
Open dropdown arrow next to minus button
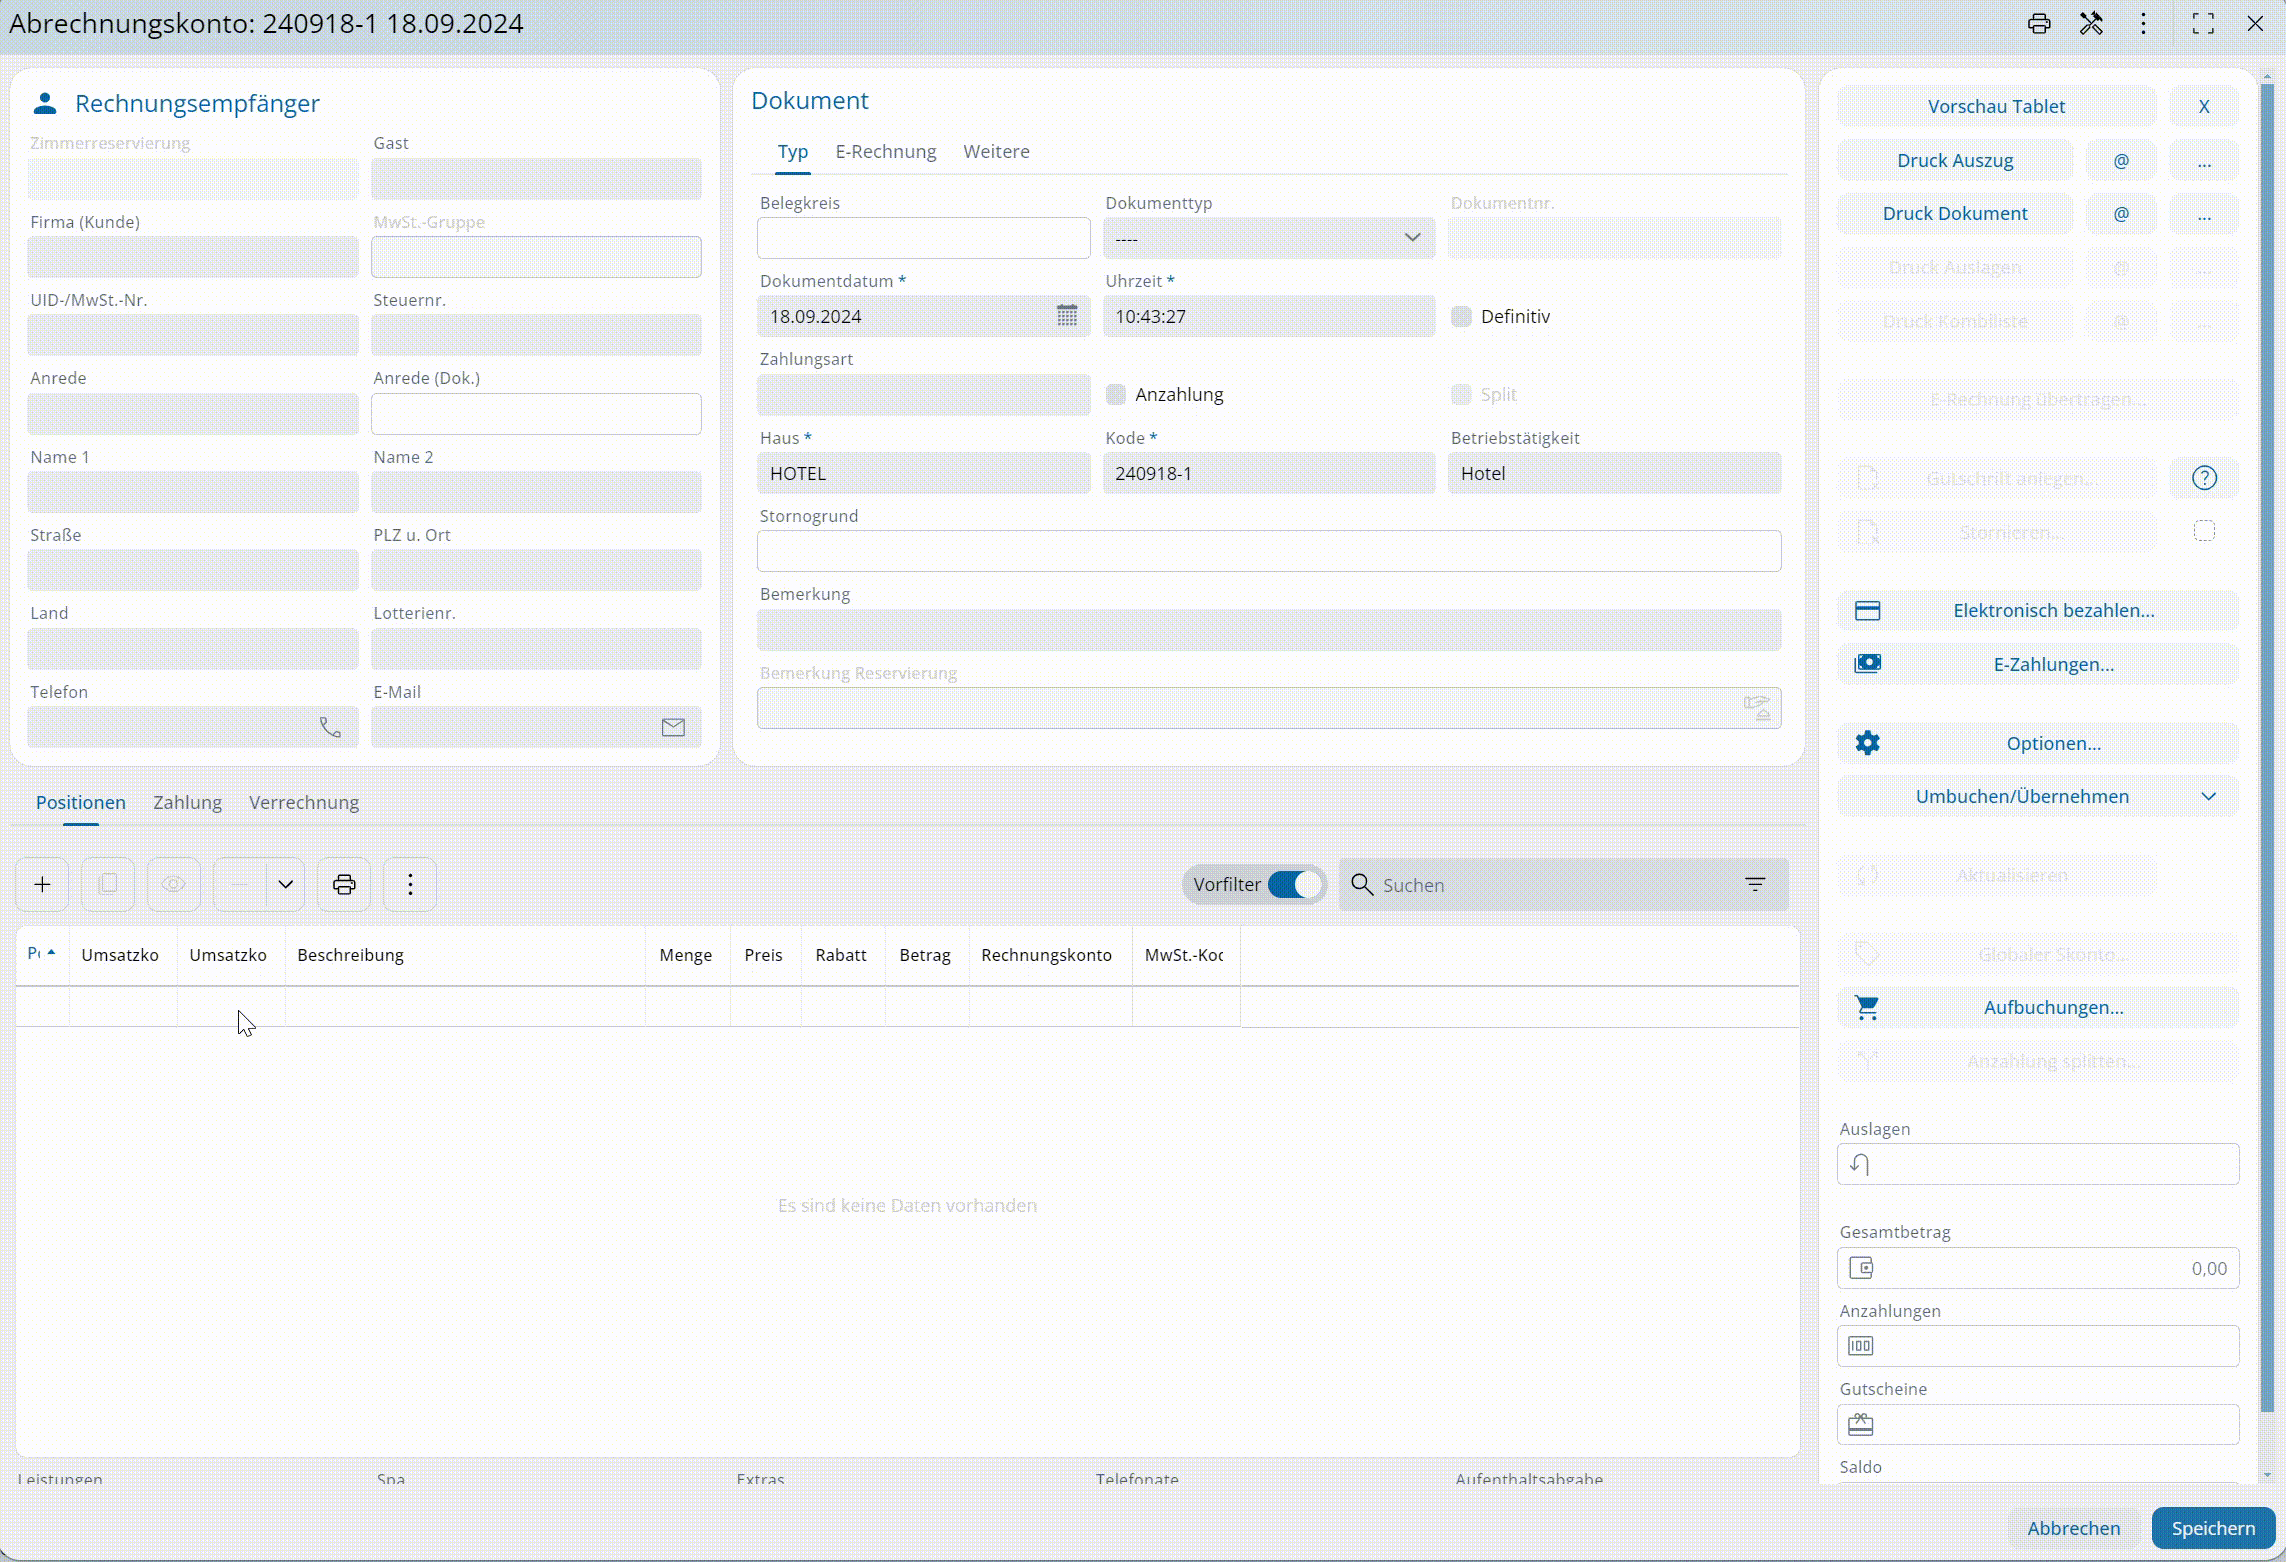tap(285, 884)
